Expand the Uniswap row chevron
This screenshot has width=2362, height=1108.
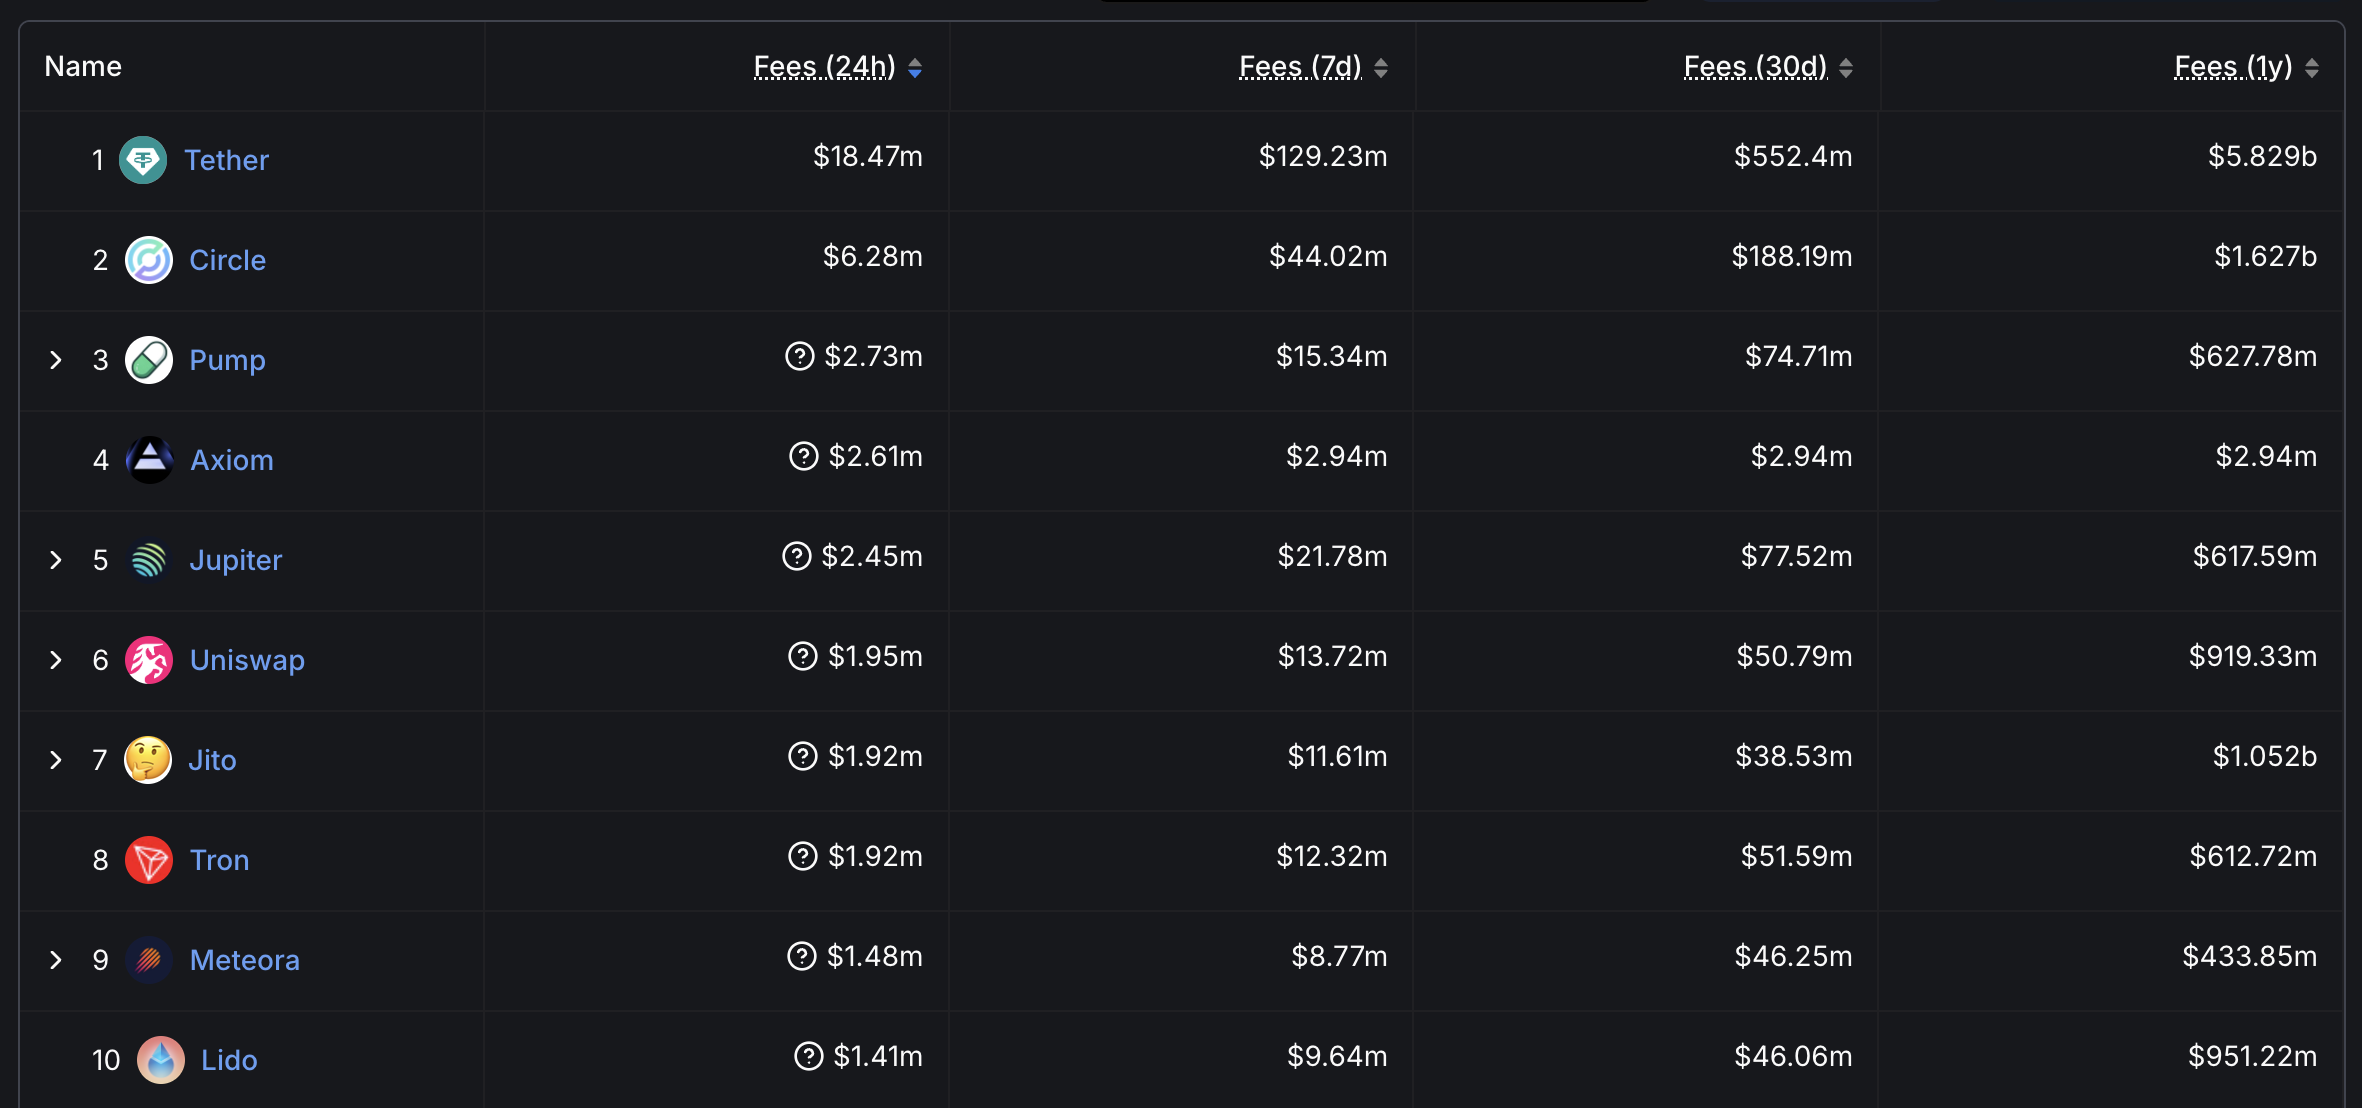[x=56, y=660]
